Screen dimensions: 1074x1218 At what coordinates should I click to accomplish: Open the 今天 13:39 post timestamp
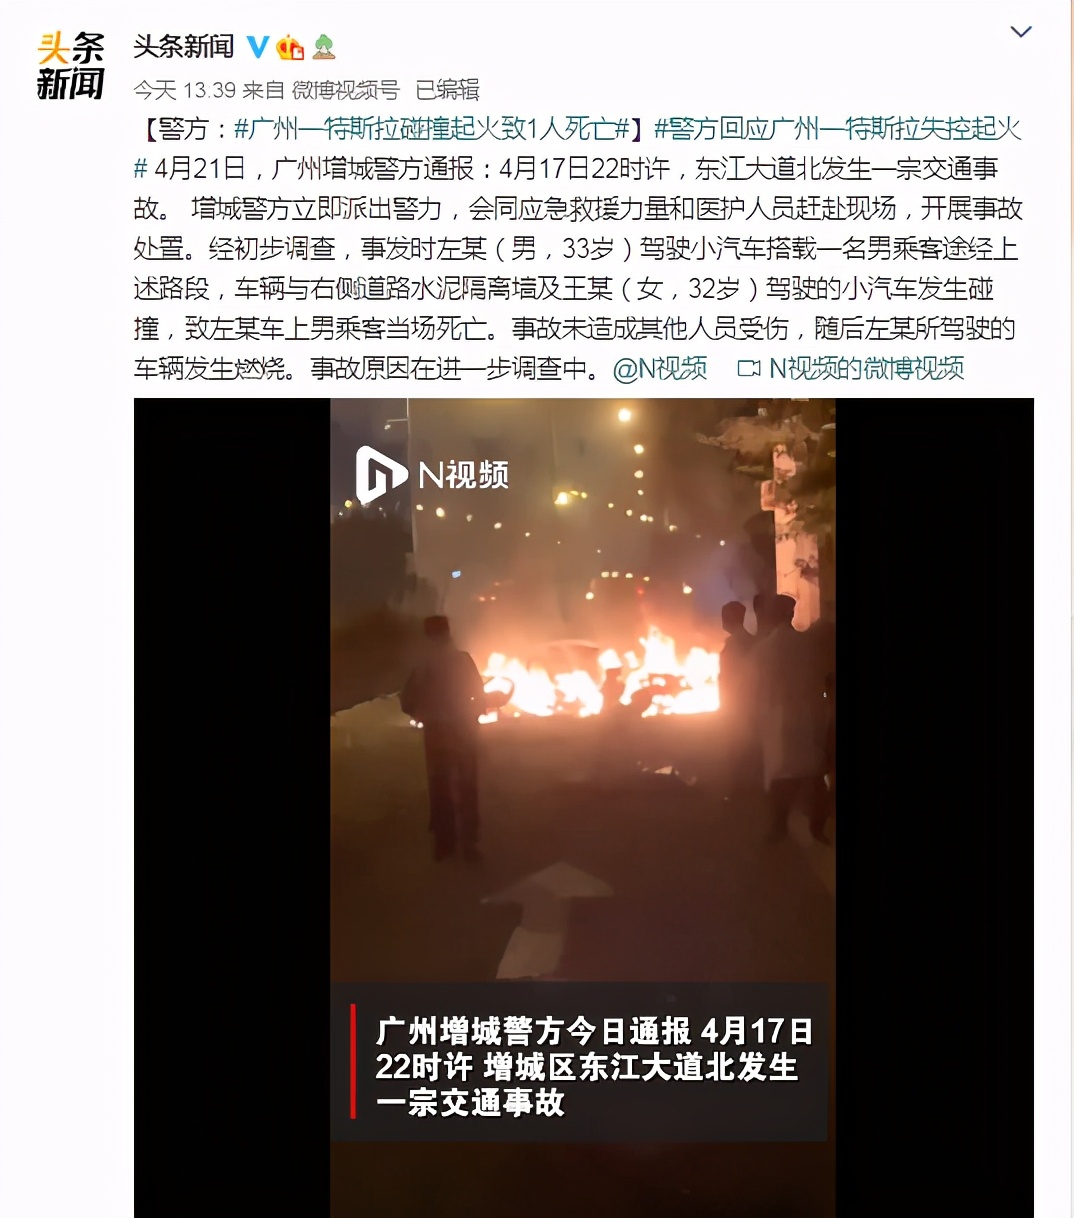point(185,90)
